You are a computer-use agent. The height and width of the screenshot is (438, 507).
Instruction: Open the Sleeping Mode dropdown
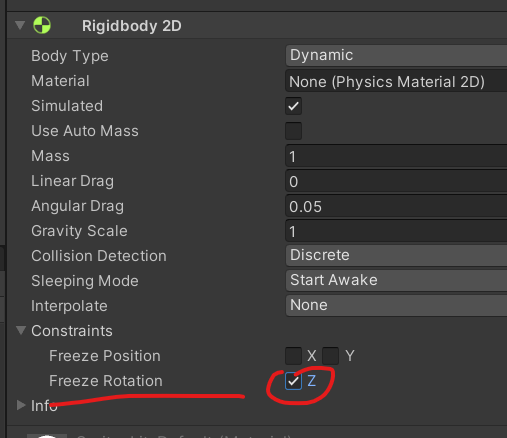(396, 281)
